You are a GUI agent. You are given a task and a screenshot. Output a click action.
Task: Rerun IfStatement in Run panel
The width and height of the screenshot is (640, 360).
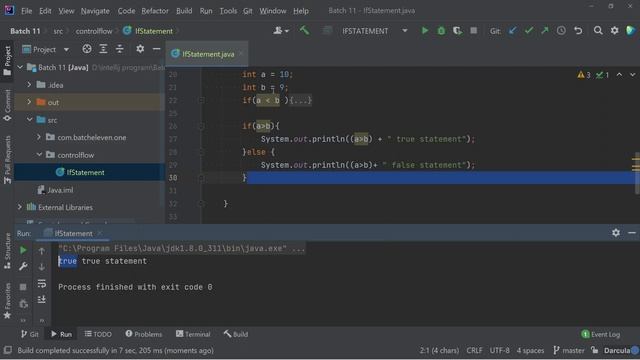(23, 250)
